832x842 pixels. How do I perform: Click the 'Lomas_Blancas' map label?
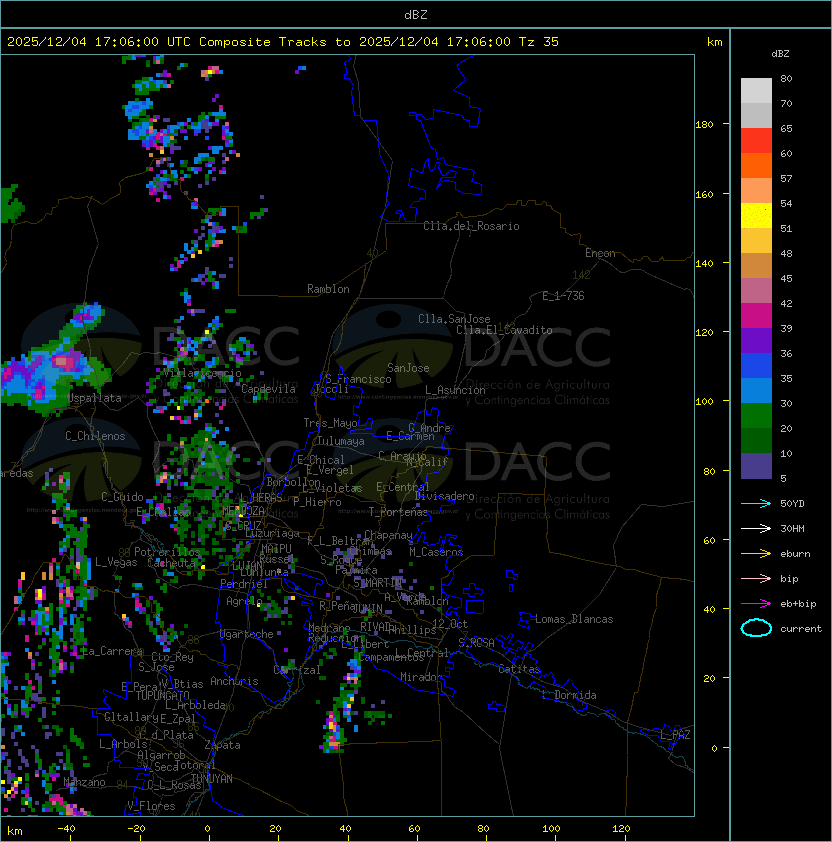574,619
